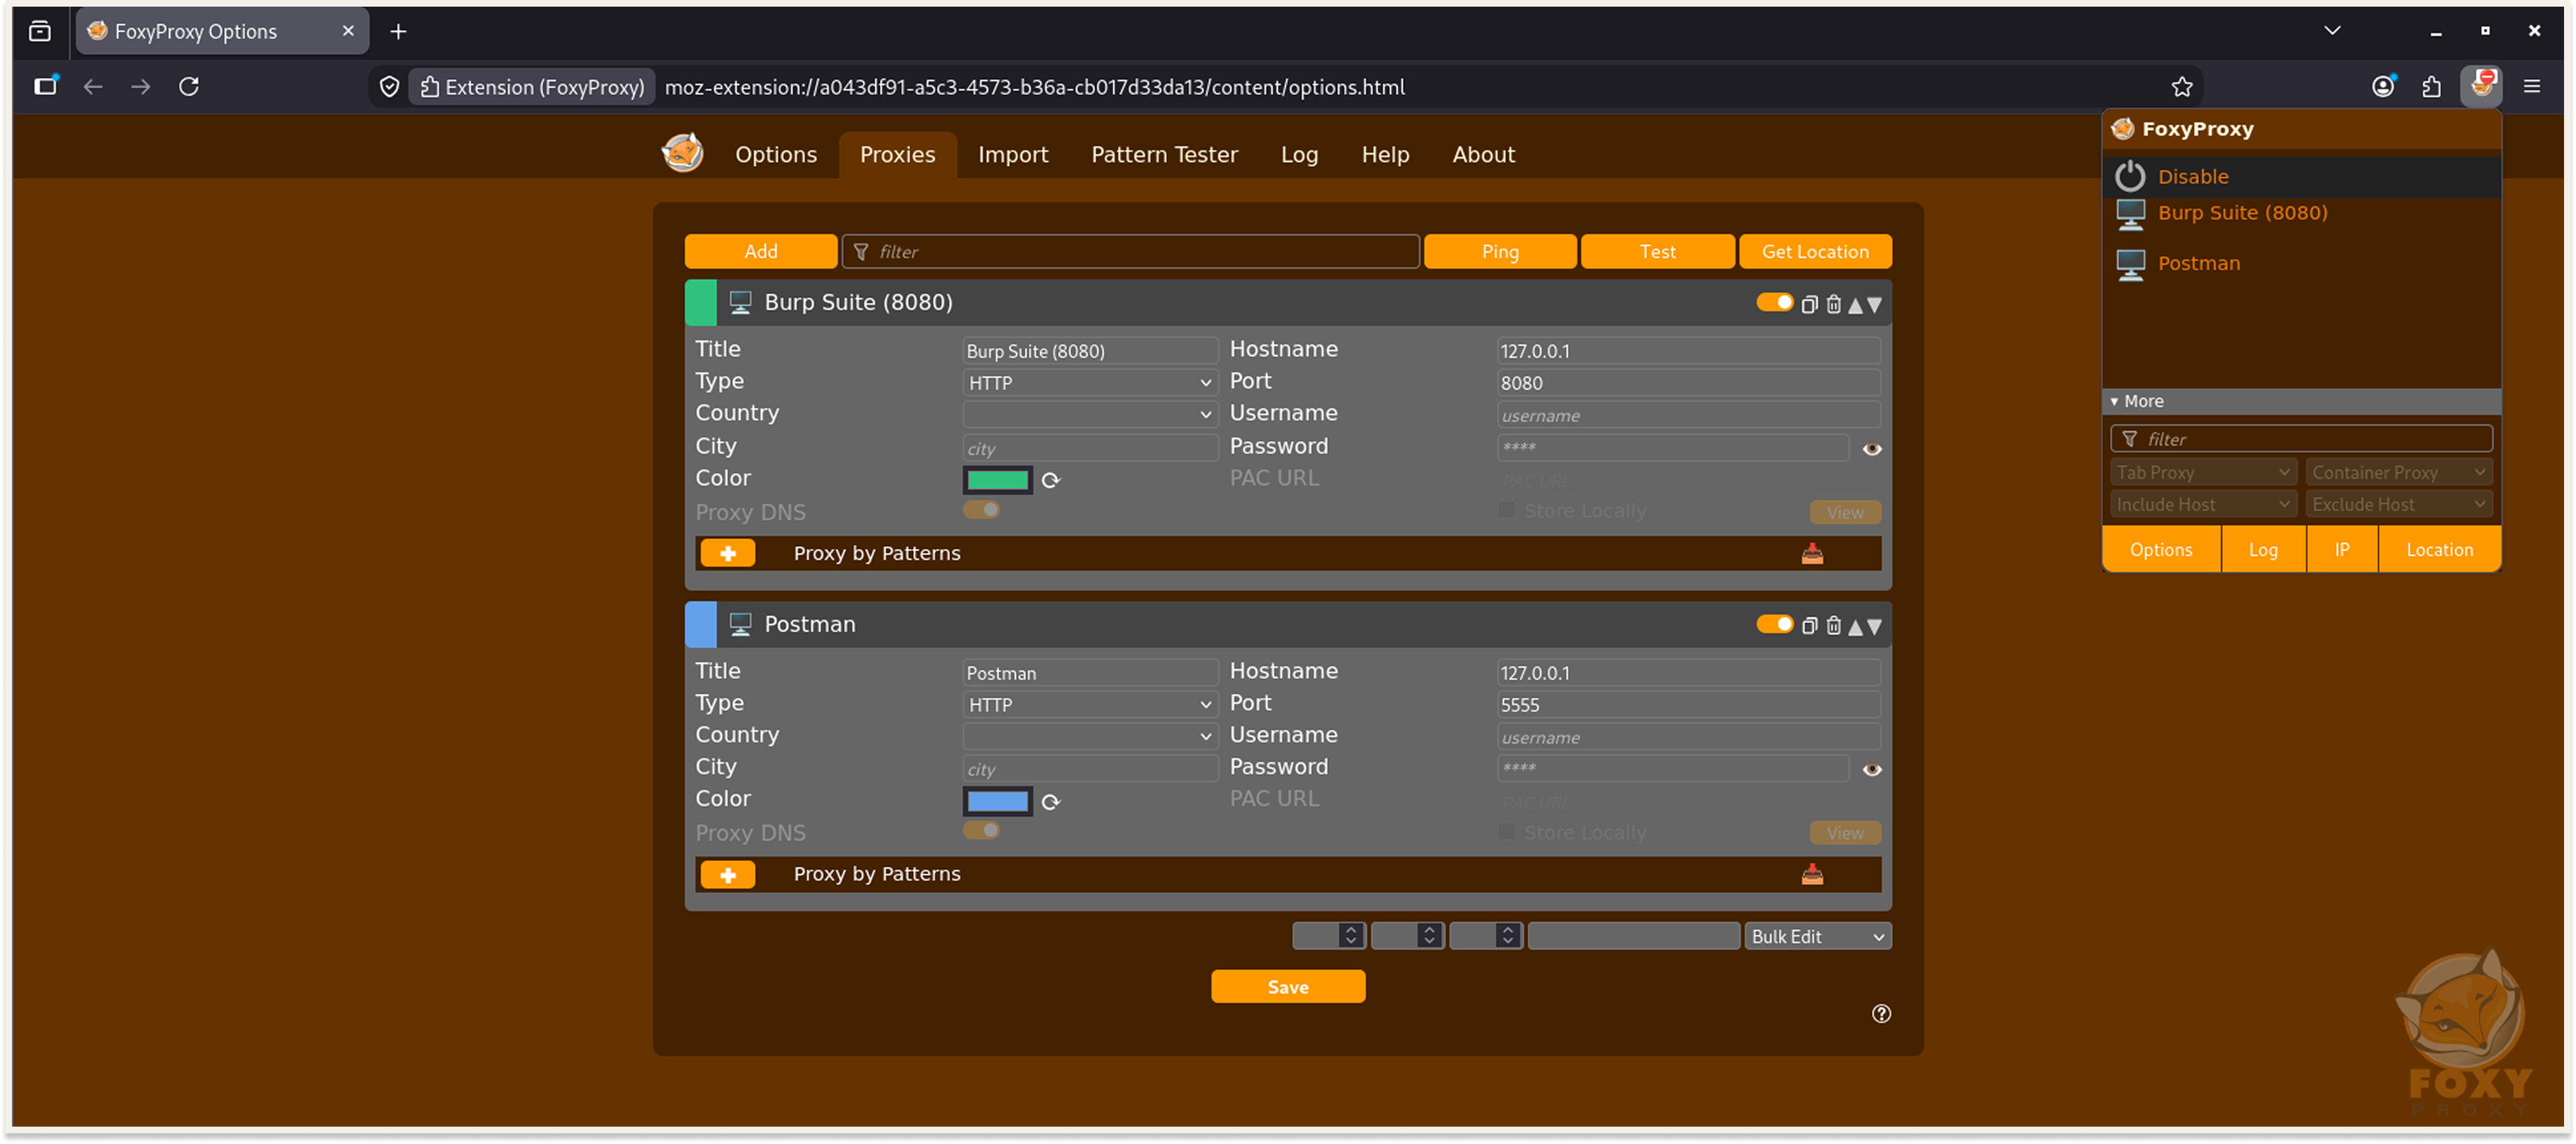This screenshot has width=2576, height=1144.
Task: Open the Tab Proxy dropdown in popup
Action: pyautogui.click(x=2203, y=472)
